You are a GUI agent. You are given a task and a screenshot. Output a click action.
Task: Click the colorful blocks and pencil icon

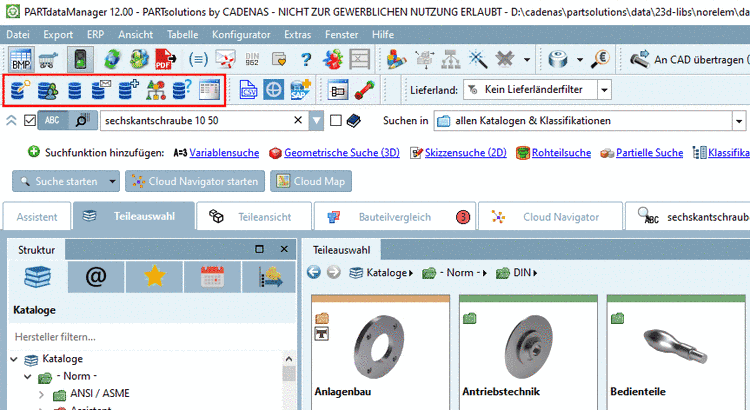(x=396, y=60)
